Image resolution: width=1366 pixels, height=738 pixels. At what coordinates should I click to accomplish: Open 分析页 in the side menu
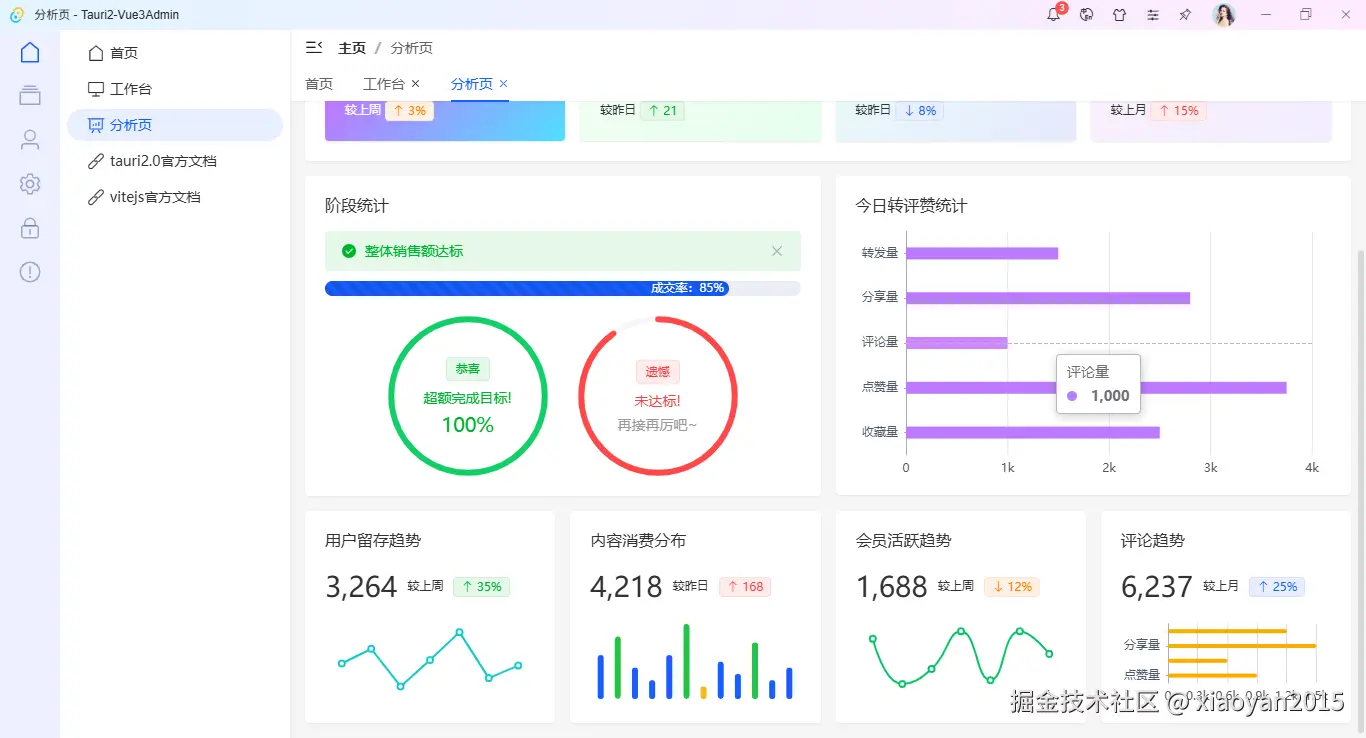(175, 125)
